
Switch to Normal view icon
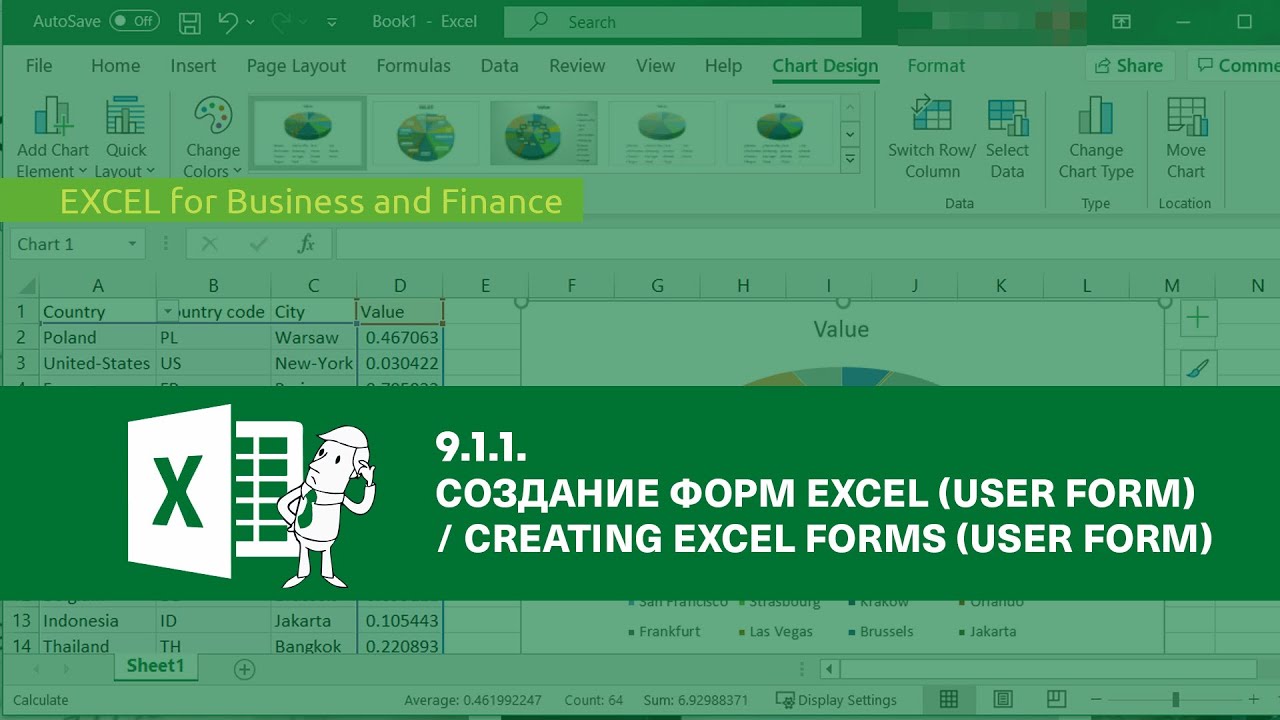tap(948, 699)
